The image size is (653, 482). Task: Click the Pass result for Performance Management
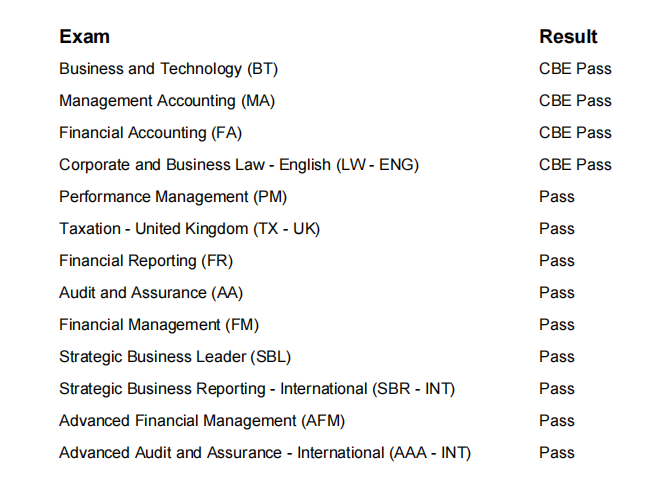[x=557, y=197]
